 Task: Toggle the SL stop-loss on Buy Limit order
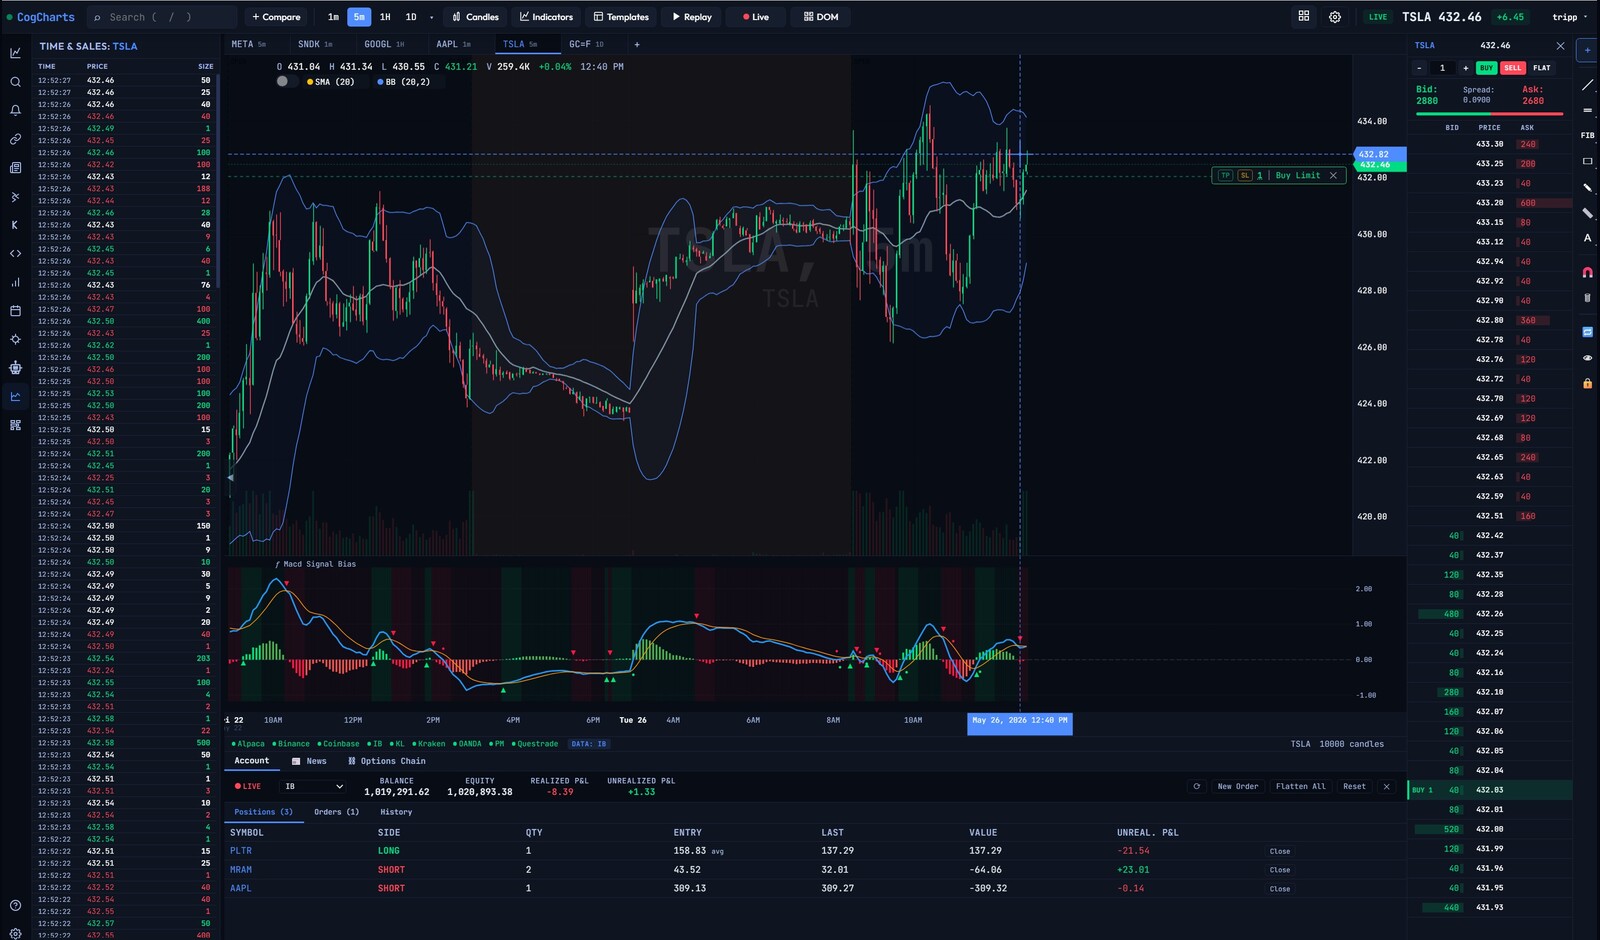[1245, 175]
